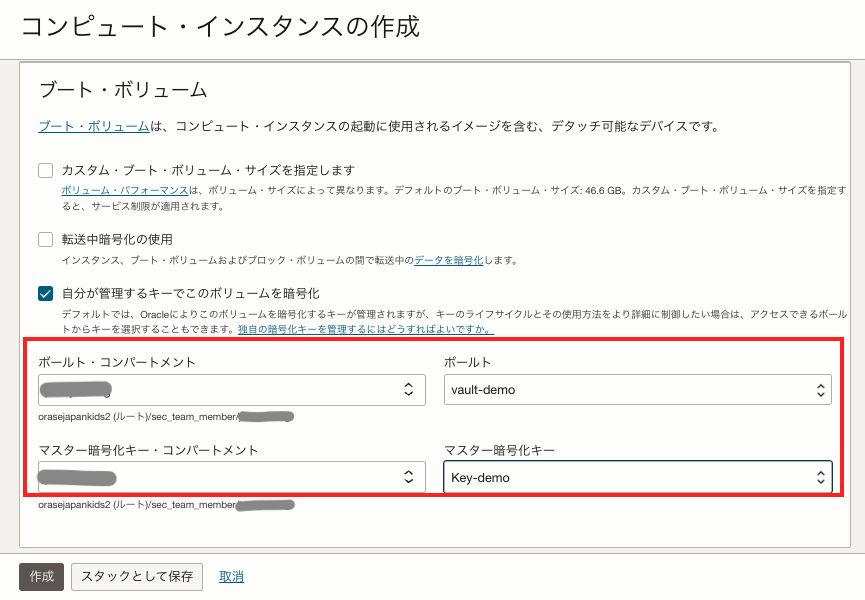Open the データを暗号化 link
Image resolution: width=865 pixels, height=600 pixels.
[448, 260]
